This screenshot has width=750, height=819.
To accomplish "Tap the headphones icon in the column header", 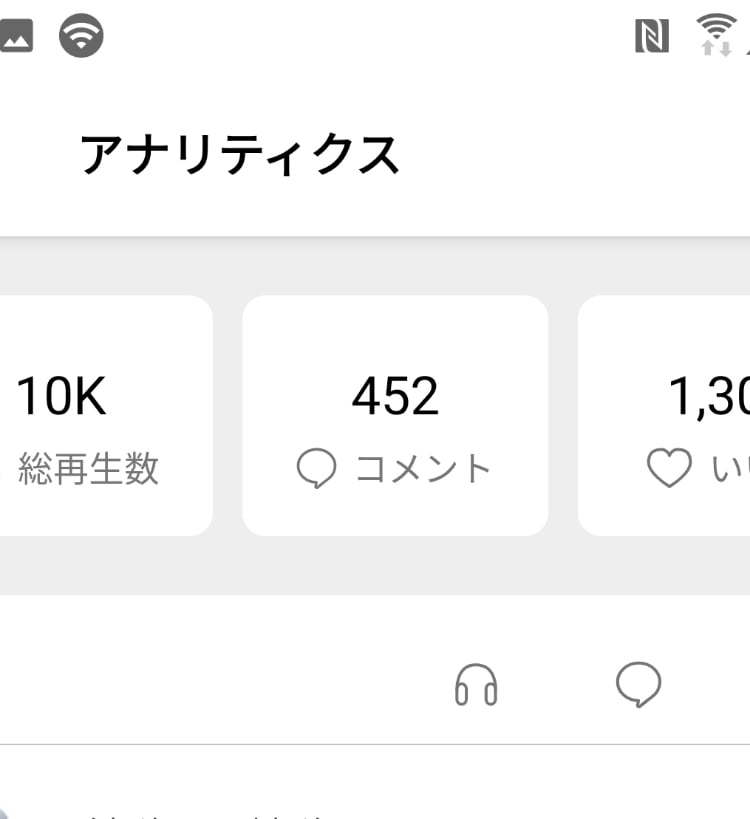I will coord(476,686).
